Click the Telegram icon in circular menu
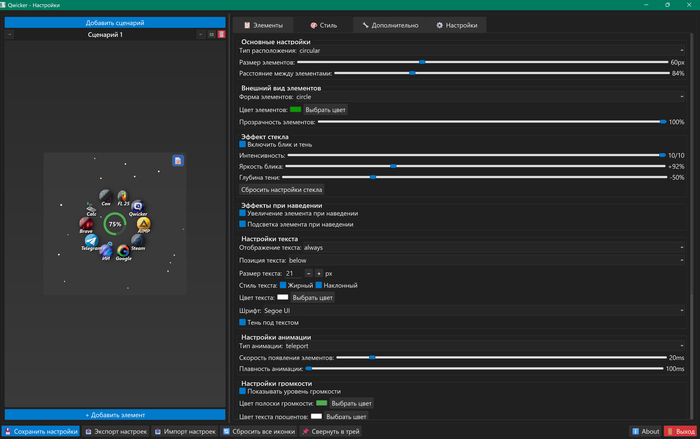Screen dimensions: 700x439 pos(91,240)
